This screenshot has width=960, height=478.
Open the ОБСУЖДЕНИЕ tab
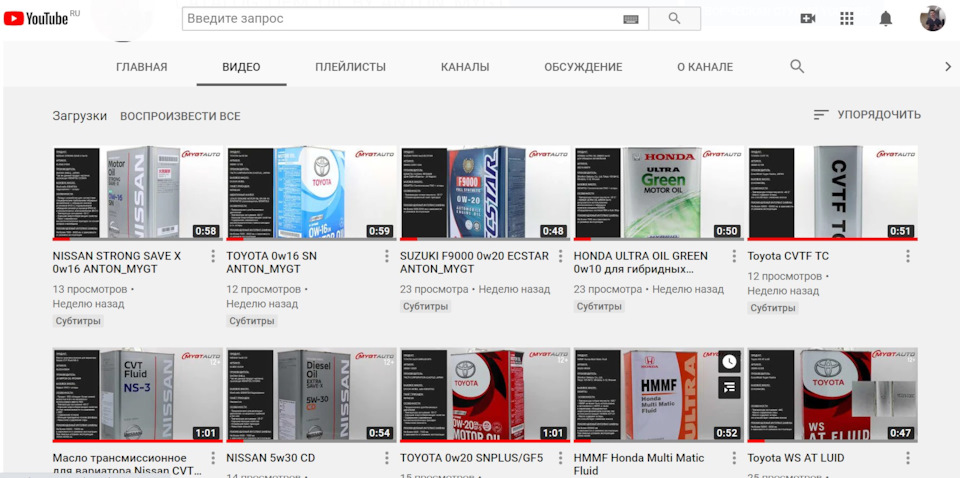click(x=583, y=67)
